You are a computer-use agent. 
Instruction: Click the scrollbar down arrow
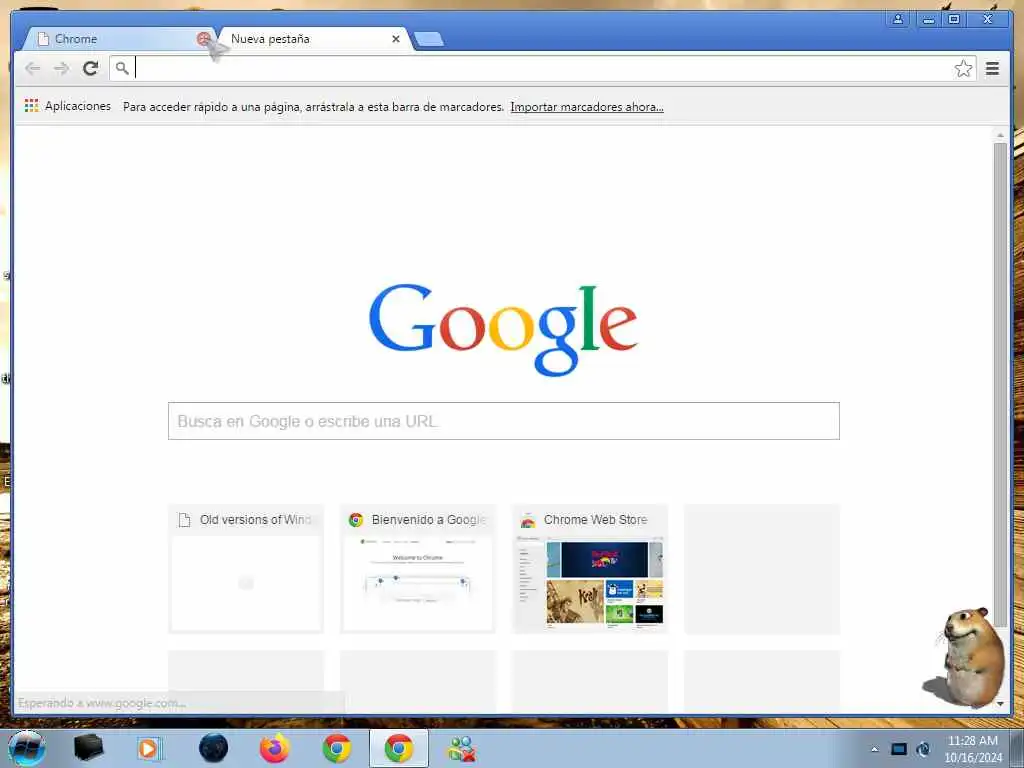1000,704
